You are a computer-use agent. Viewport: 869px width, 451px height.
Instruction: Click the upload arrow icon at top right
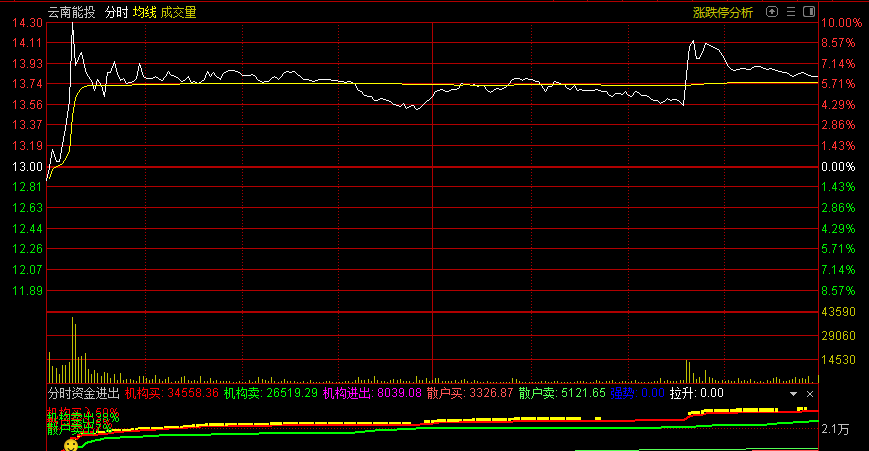click(x=771, y=12)
